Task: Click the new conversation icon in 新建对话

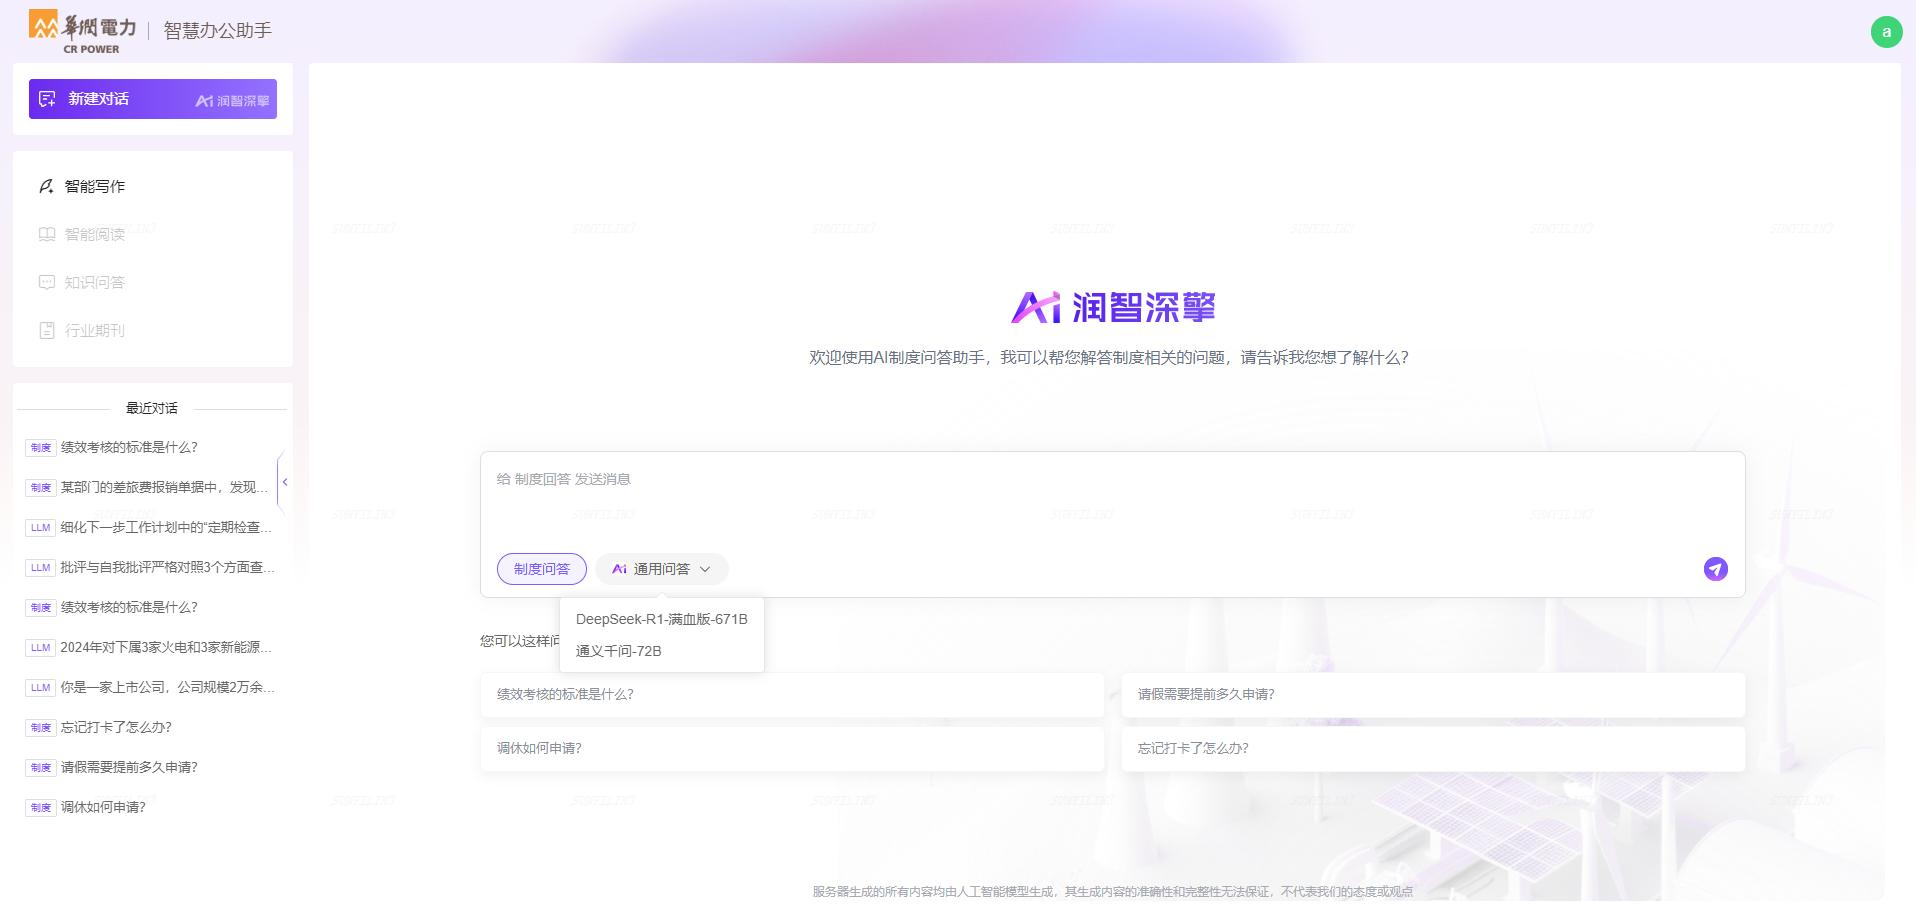Action: (x=47, y=99)
